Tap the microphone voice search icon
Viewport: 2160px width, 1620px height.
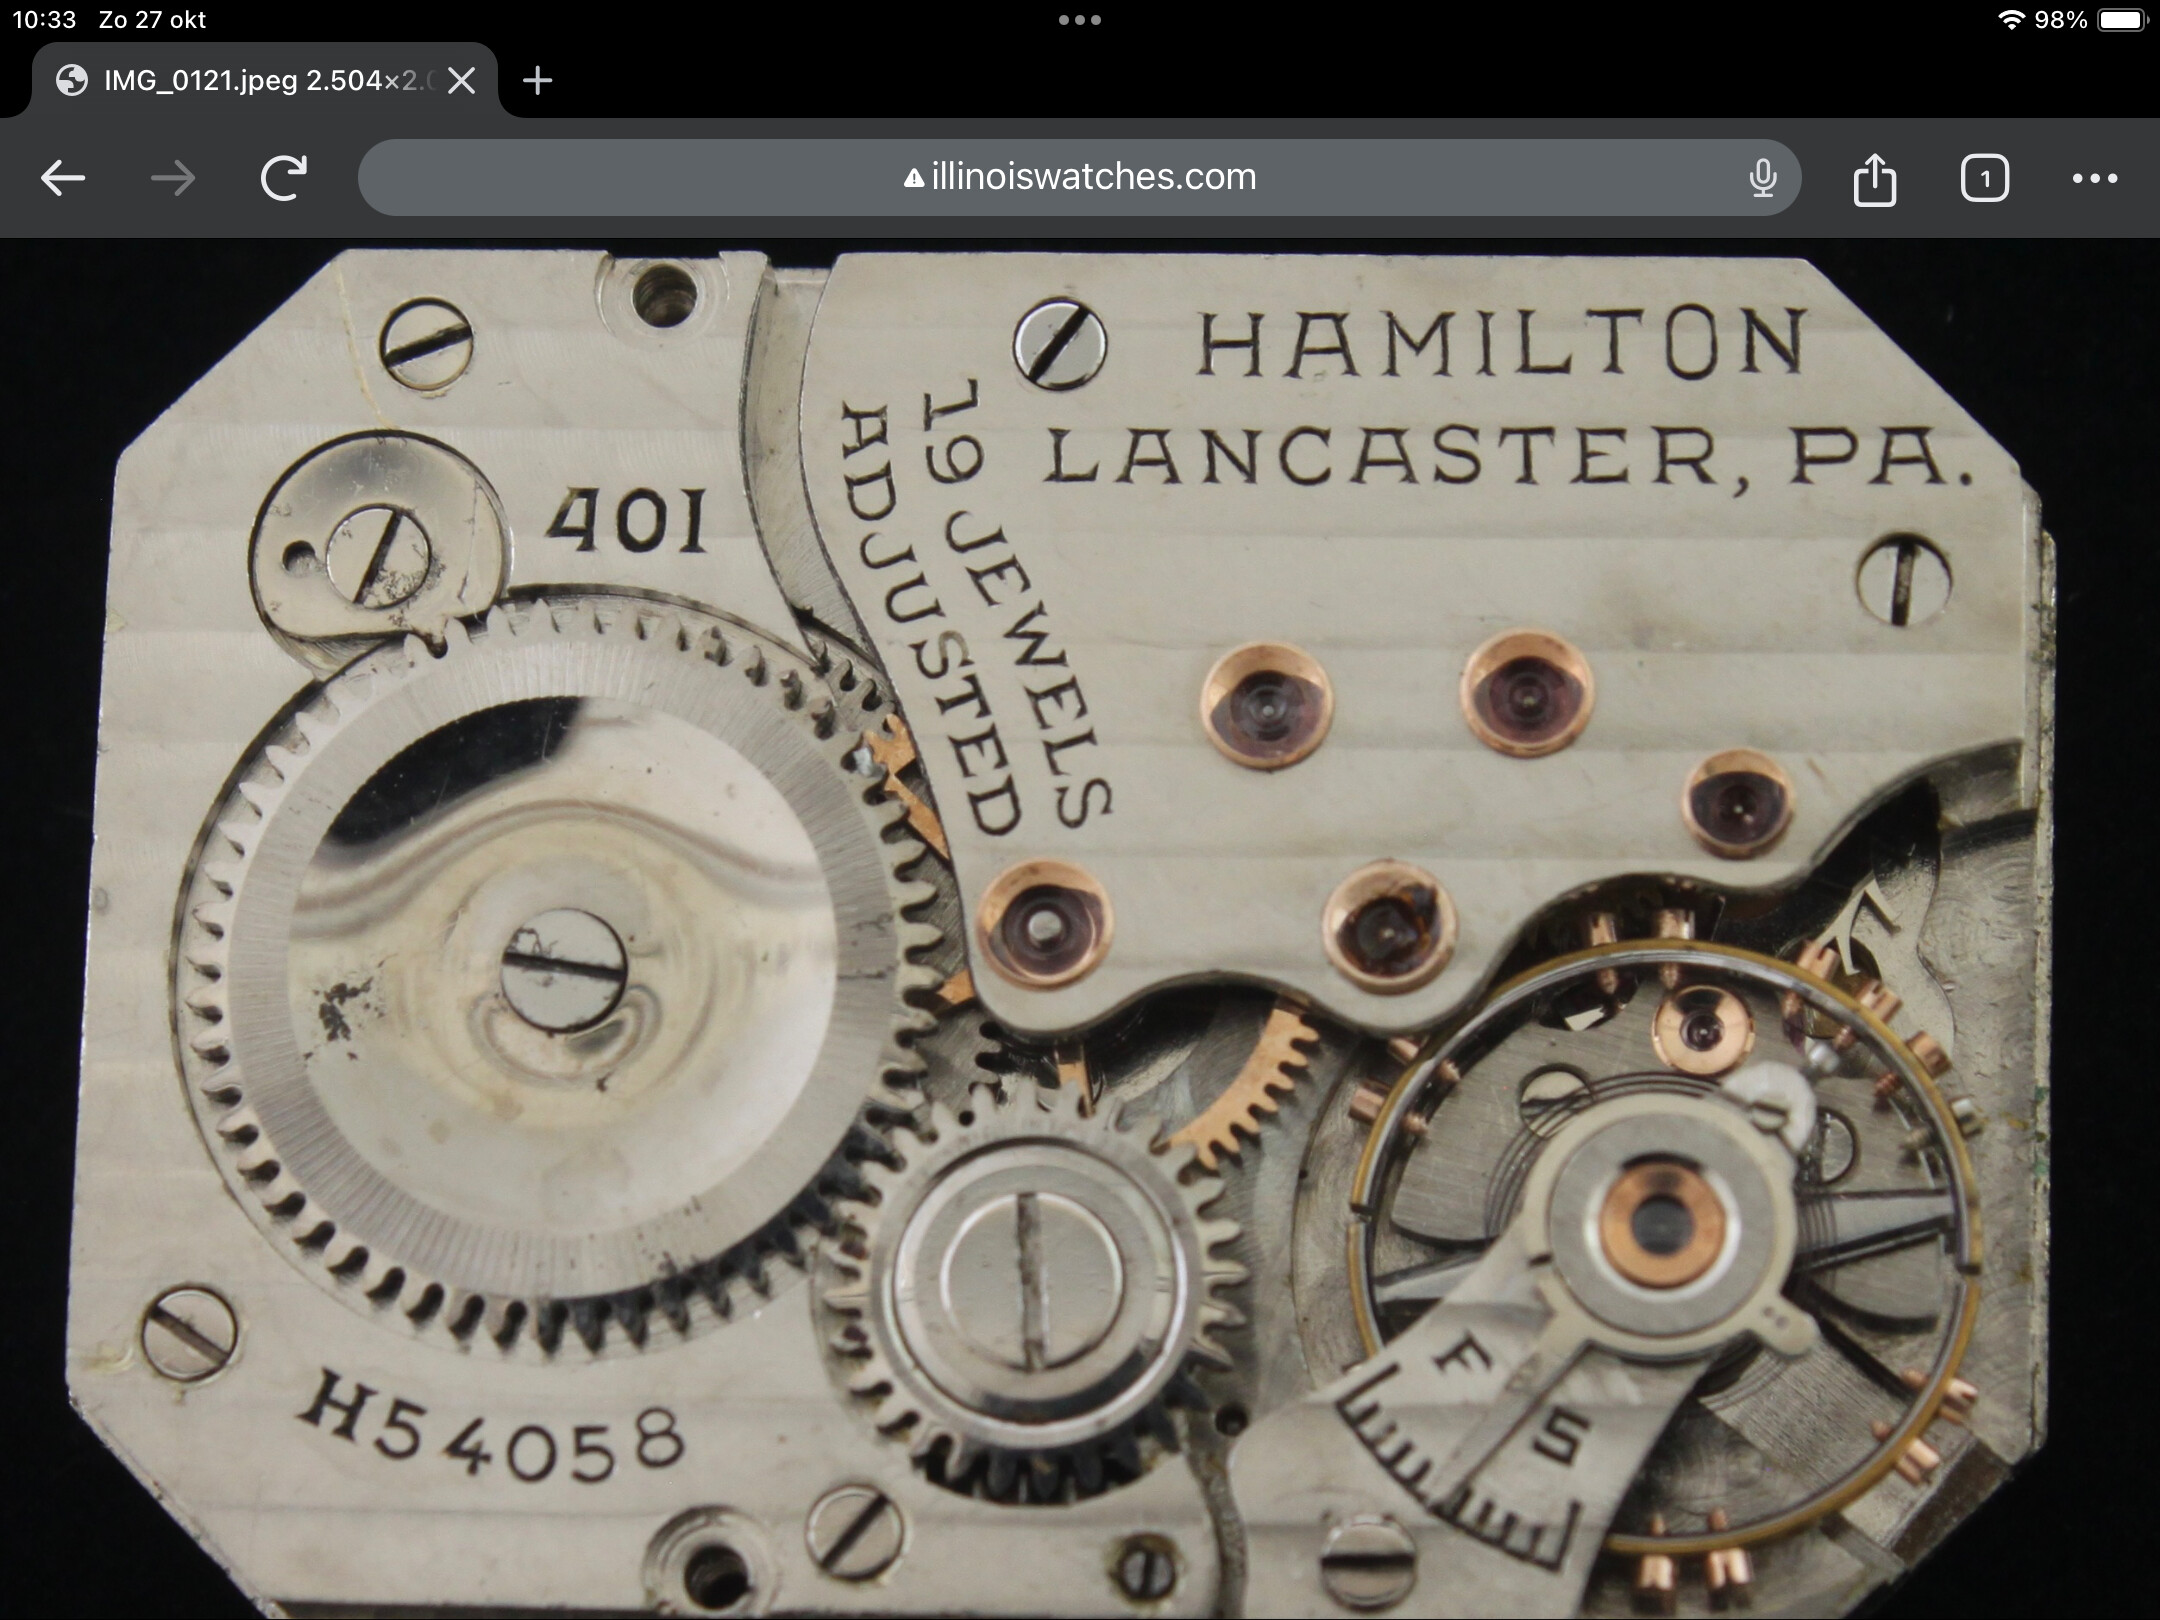point(1763,178)
